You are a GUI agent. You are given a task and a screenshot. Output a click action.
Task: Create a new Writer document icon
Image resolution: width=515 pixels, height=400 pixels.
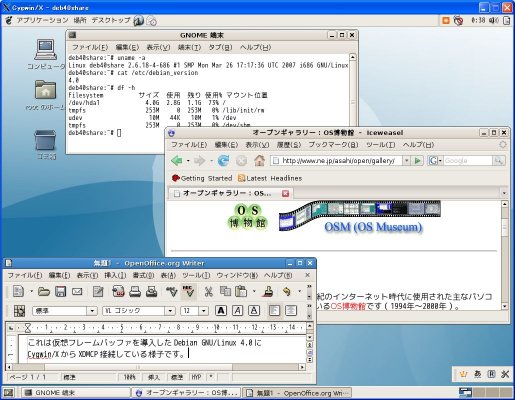(x=18, y=292)
